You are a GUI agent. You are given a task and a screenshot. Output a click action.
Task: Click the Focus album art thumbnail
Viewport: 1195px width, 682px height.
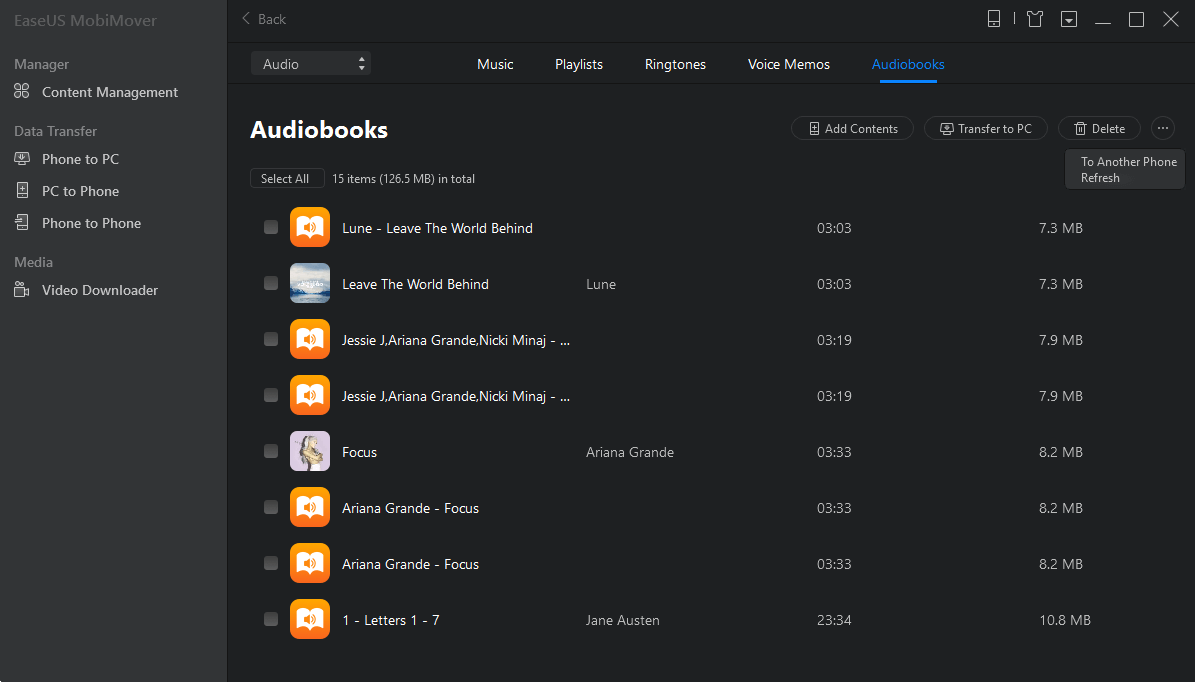[x=309, y=451]
